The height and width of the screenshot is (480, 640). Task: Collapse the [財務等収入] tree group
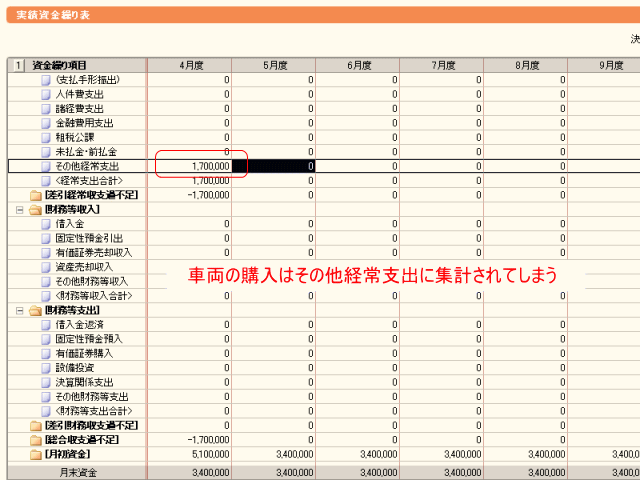[x=19, y=210]
